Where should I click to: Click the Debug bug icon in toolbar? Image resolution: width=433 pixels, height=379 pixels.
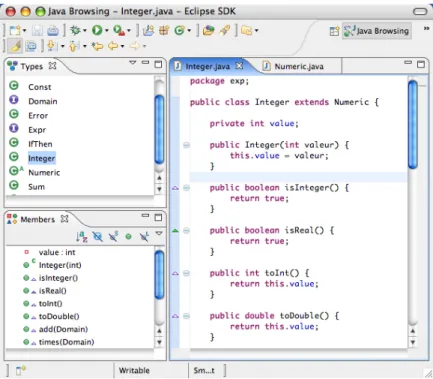(x=75, y=31)
